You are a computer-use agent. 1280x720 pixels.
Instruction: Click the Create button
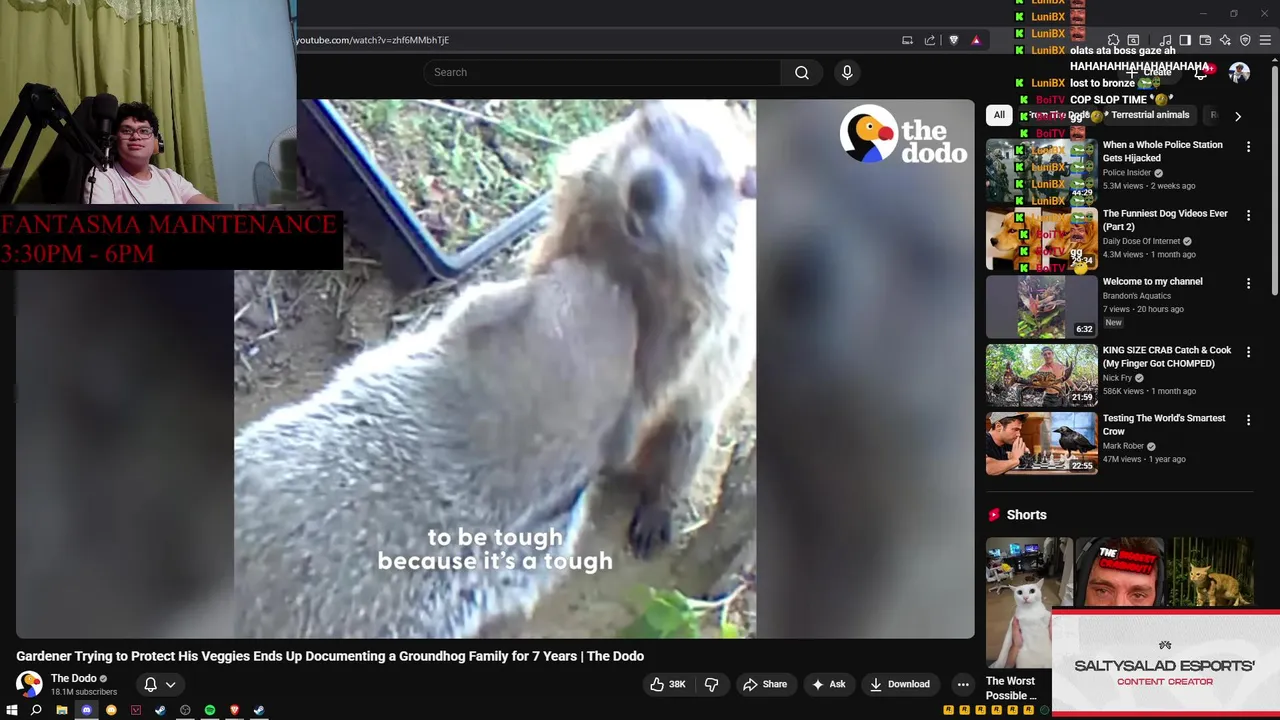coord(1150,72)
